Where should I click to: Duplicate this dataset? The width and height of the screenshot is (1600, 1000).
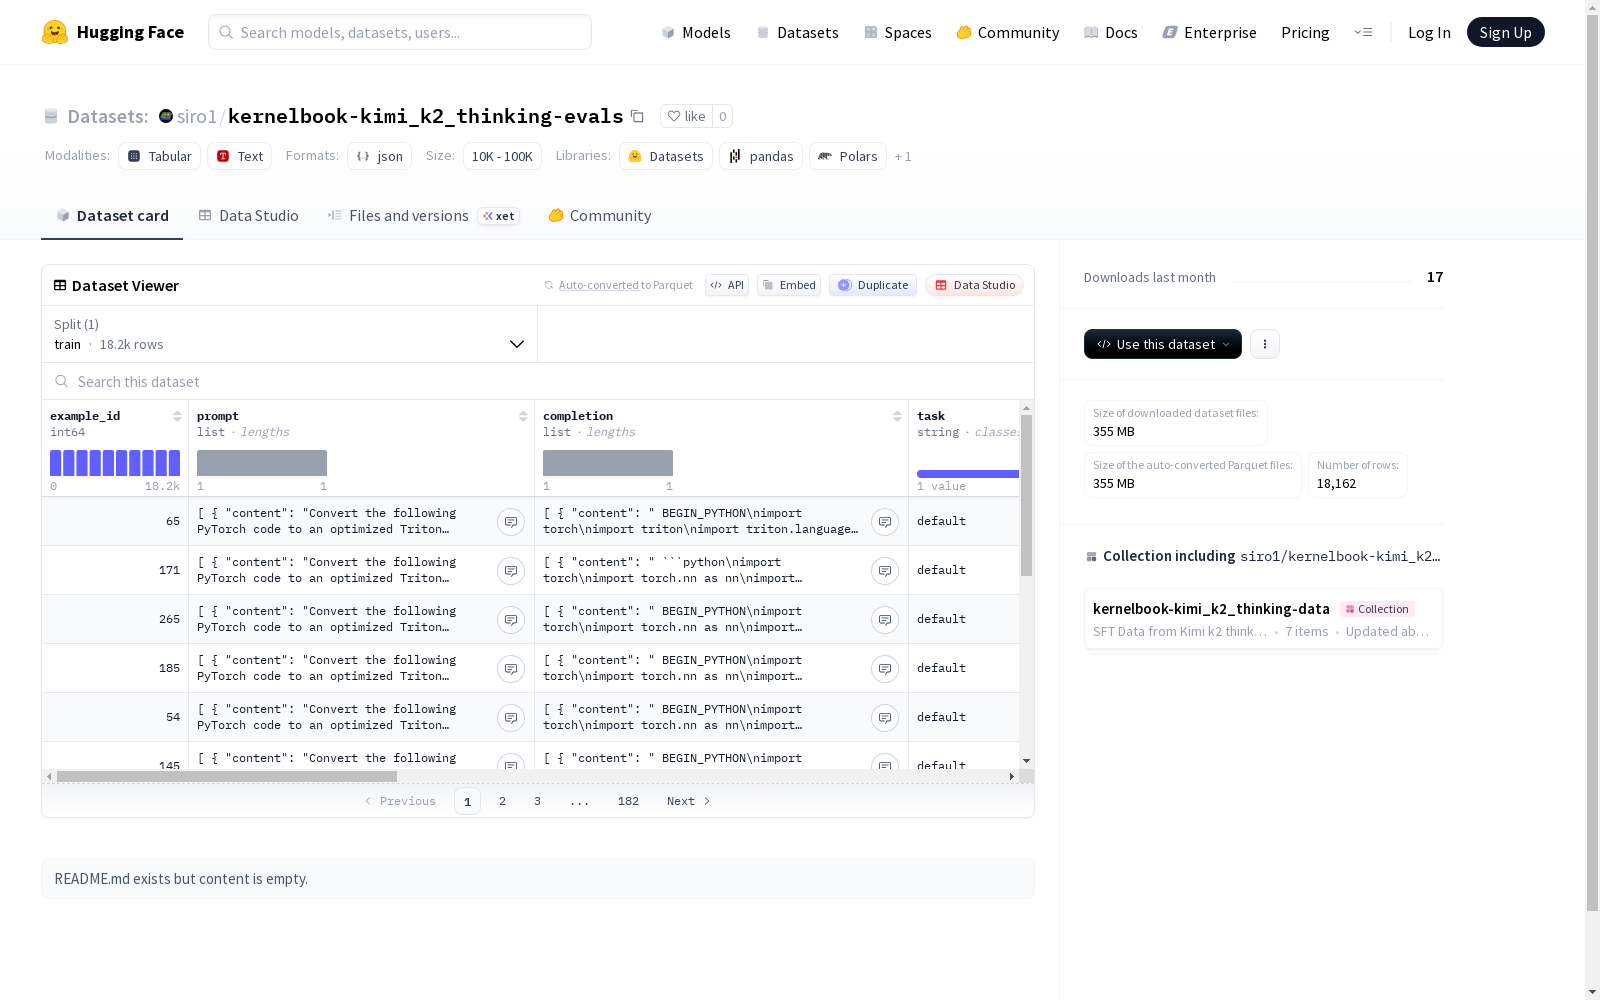pyautogui.click(x=873, y=285)
